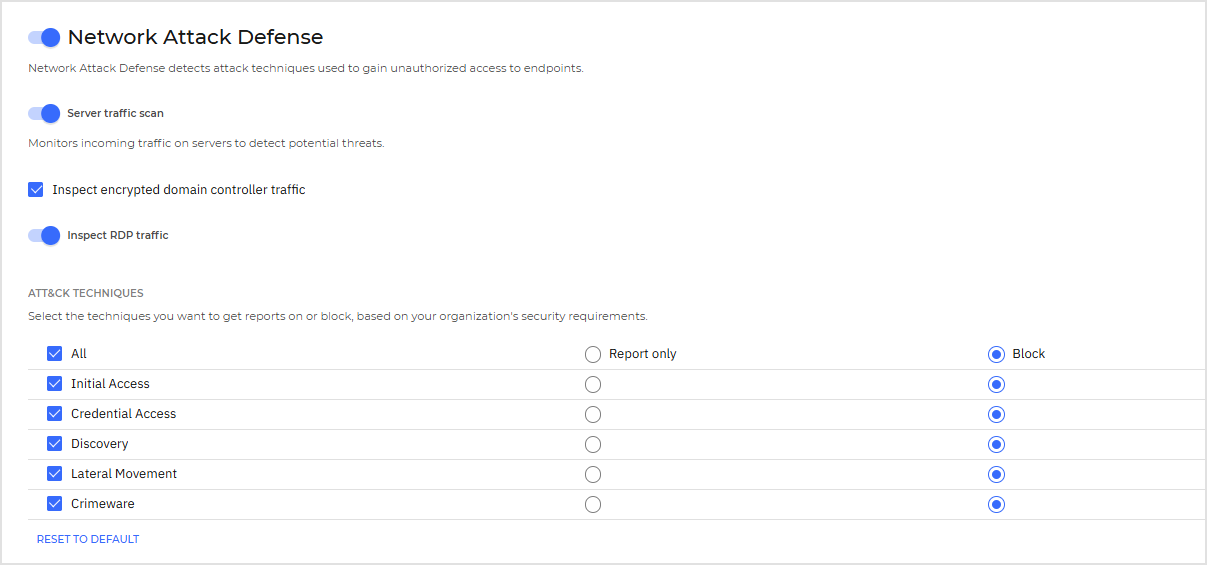Toggle the Network Attack Defense switch

[x=44, y=38]
